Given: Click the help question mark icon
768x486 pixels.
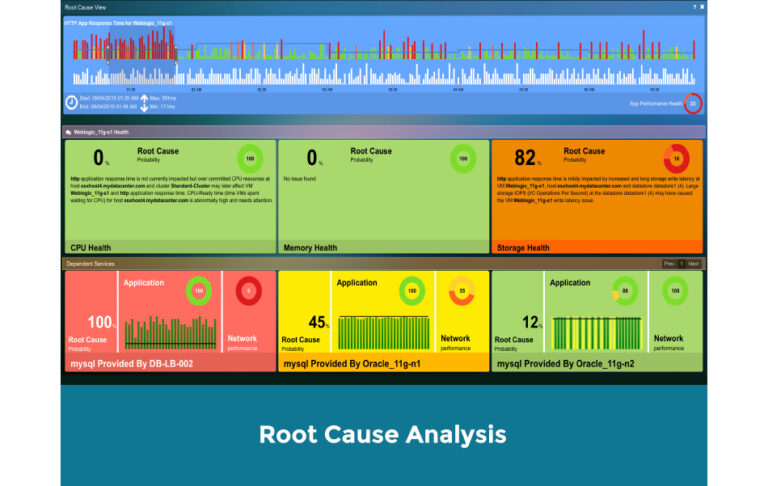Looking at the screenshot, I should (694, 6).
